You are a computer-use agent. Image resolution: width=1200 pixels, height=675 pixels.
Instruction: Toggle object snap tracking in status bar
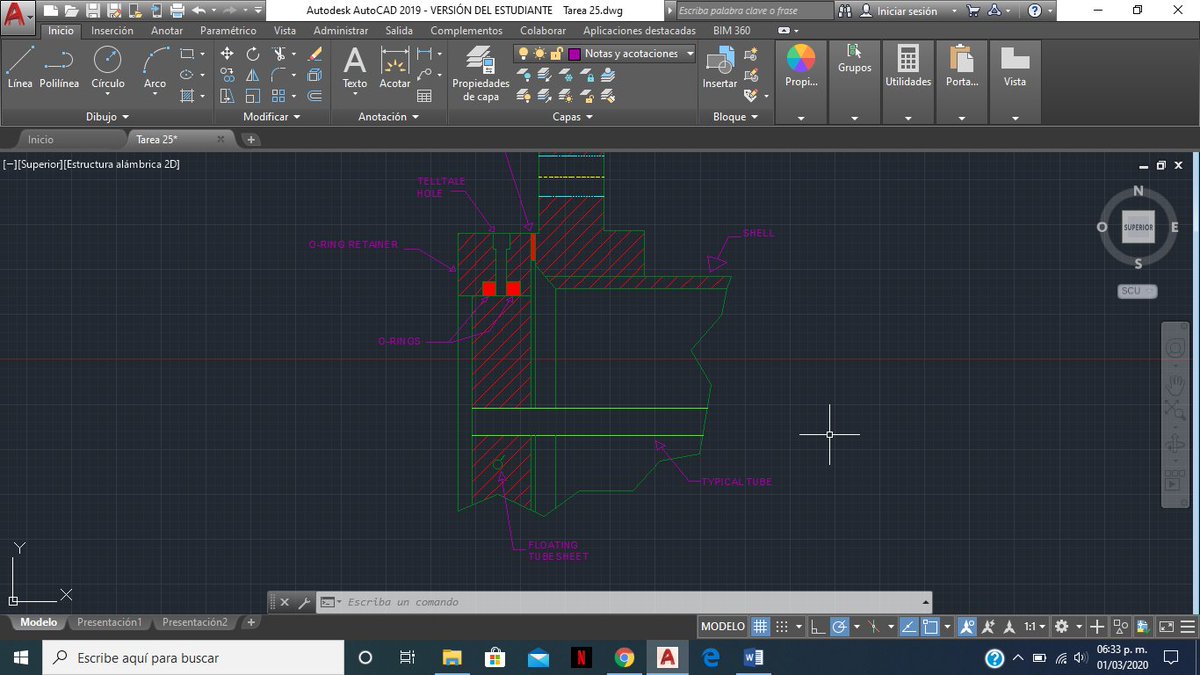[908, 627]
